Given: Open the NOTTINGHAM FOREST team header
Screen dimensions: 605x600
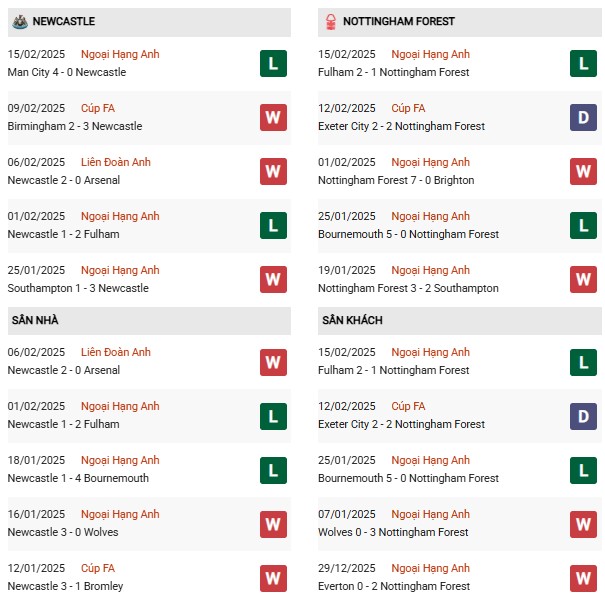Looking at the screenshot, I should pyautogui.click(x=398, y=21).
